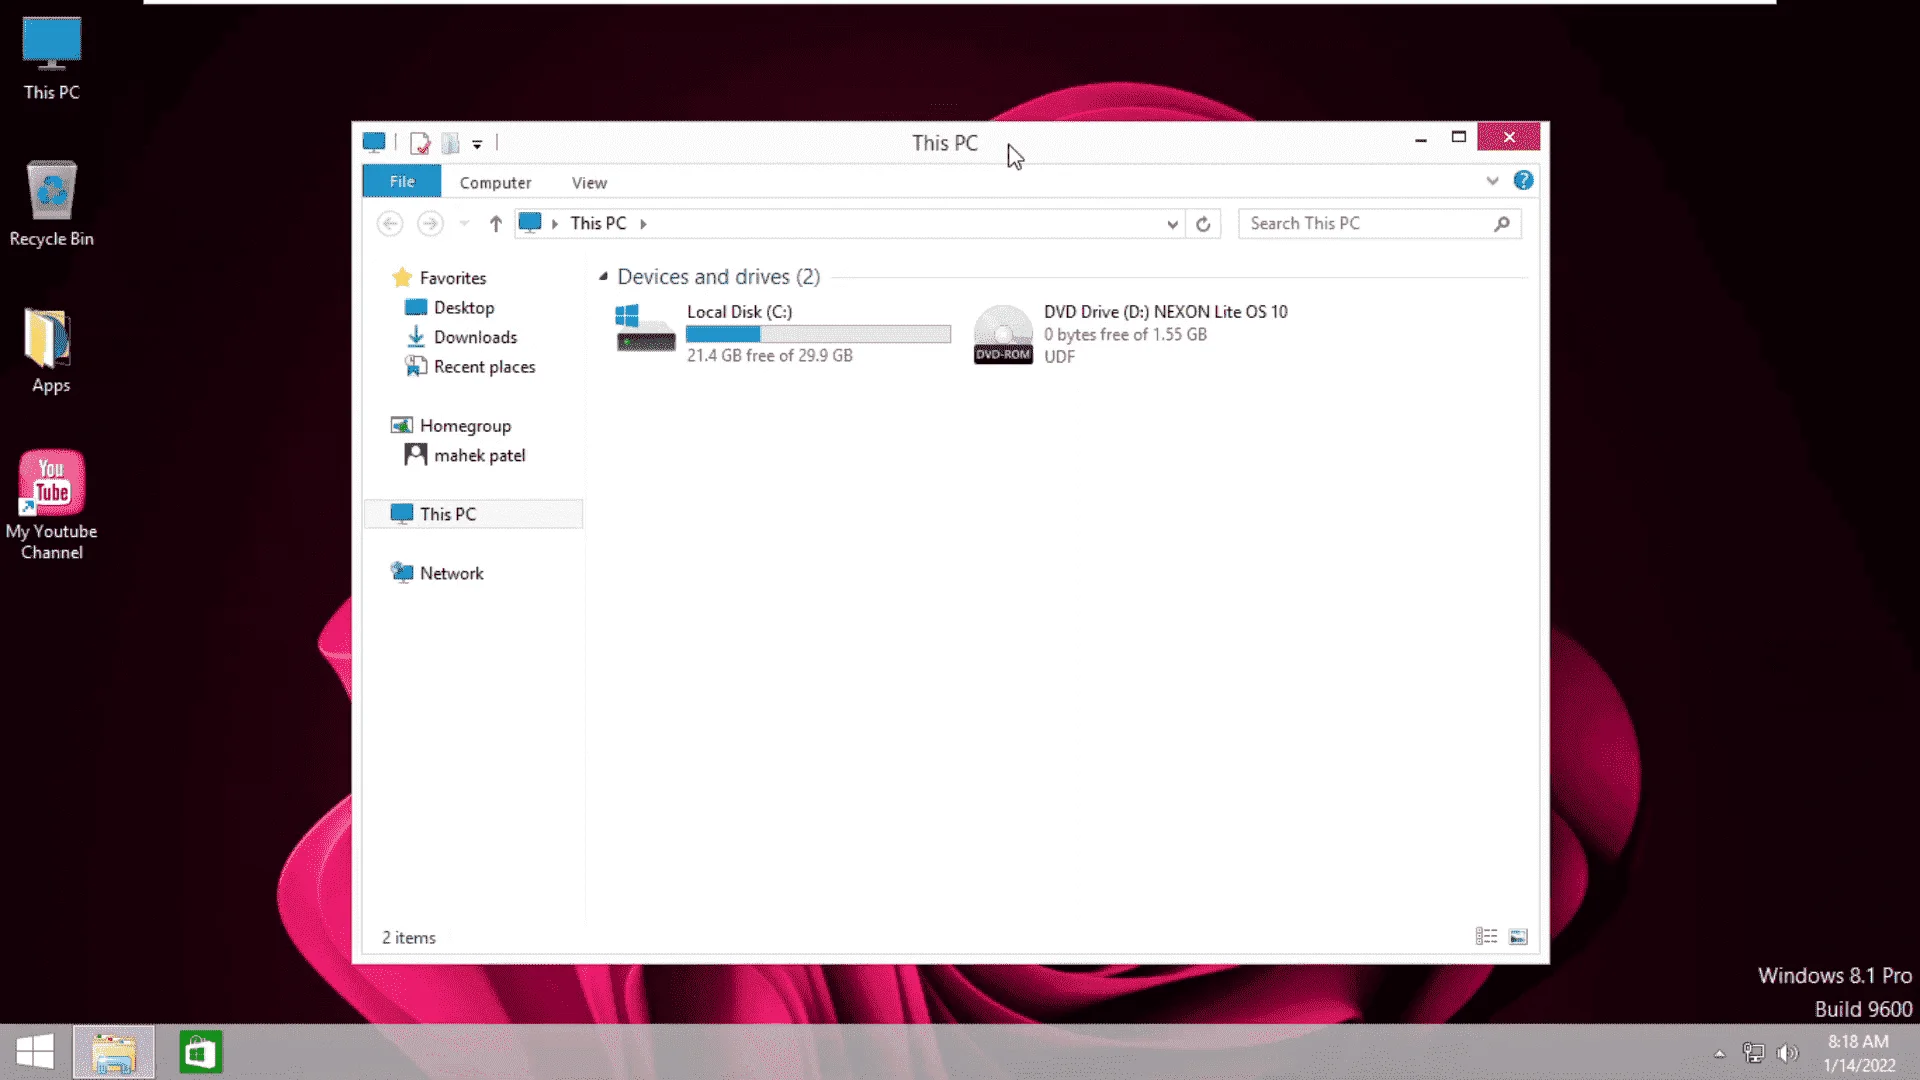Show hidden tray icons arrow
1920x1080 pixels.
(1719, 1053)
